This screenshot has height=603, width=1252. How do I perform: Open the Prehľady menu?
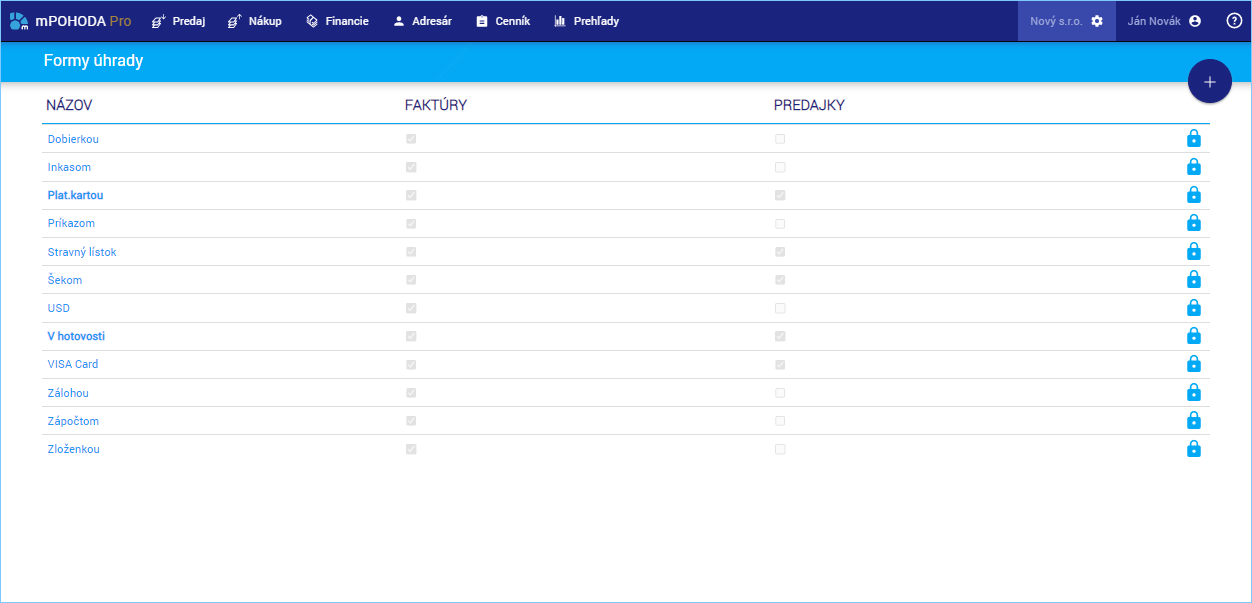click(x=586, y=21)
